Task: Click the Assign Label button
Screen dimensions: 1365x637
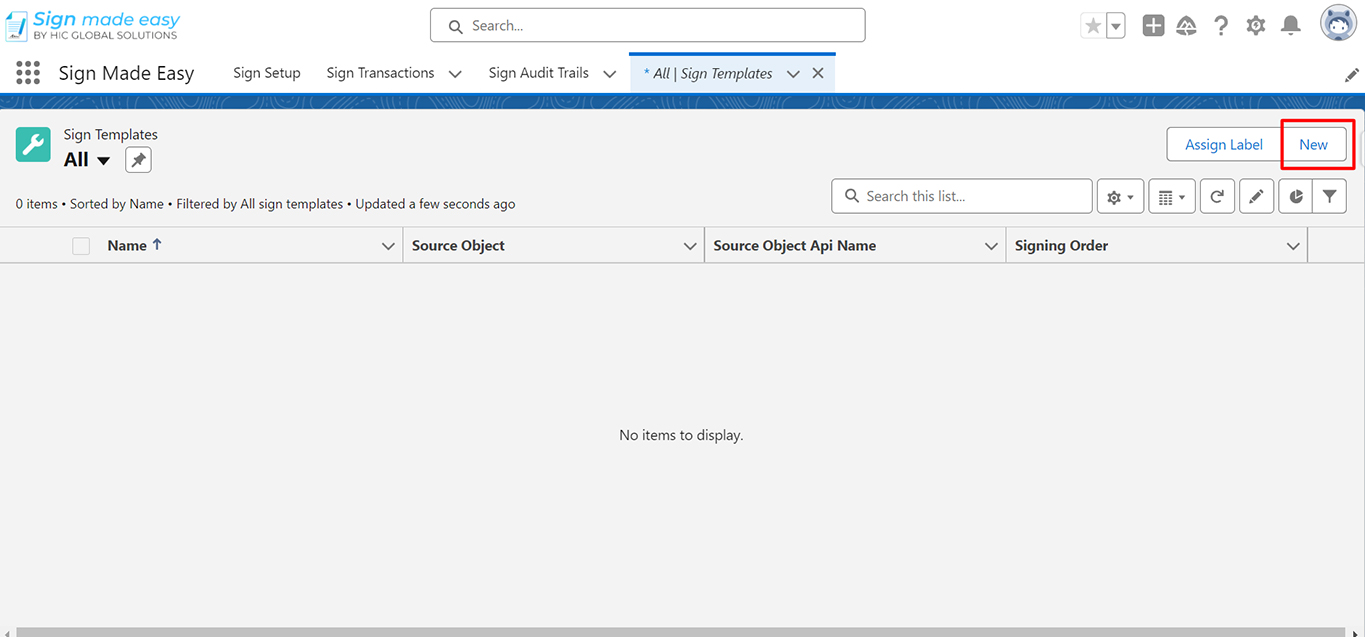Action: 1224,145
